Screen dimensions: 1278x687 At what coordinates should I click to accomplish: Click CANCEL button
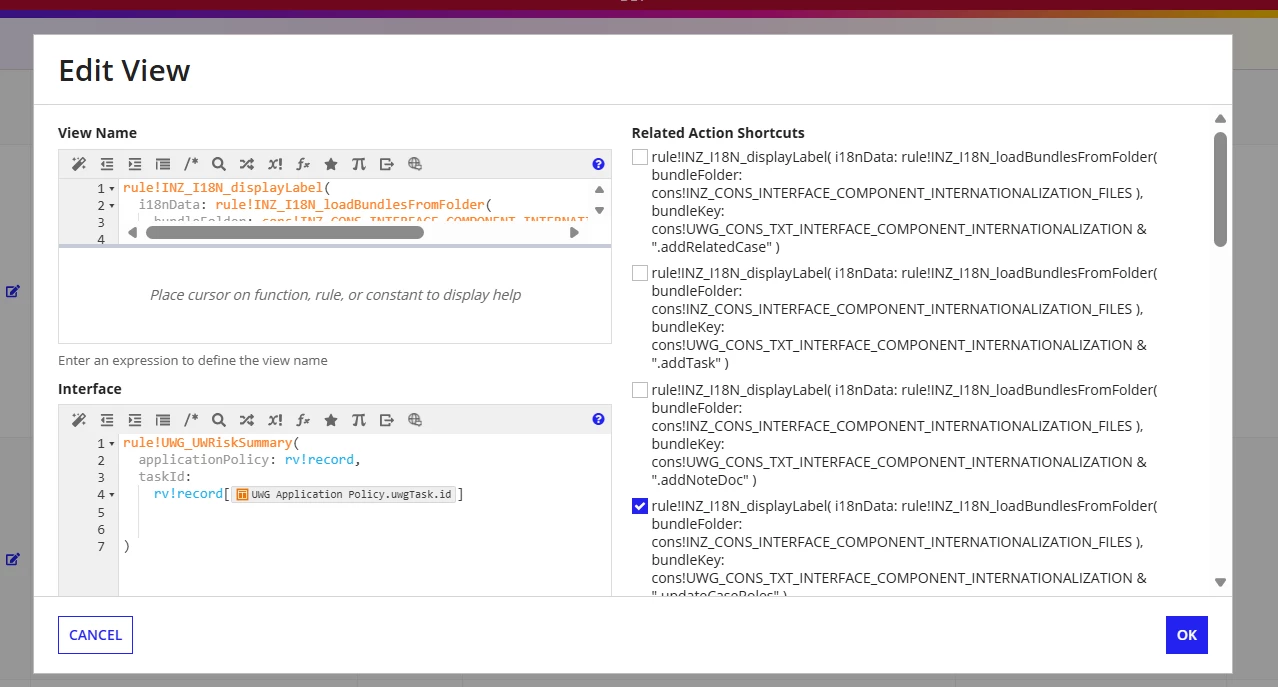point(95,635)
